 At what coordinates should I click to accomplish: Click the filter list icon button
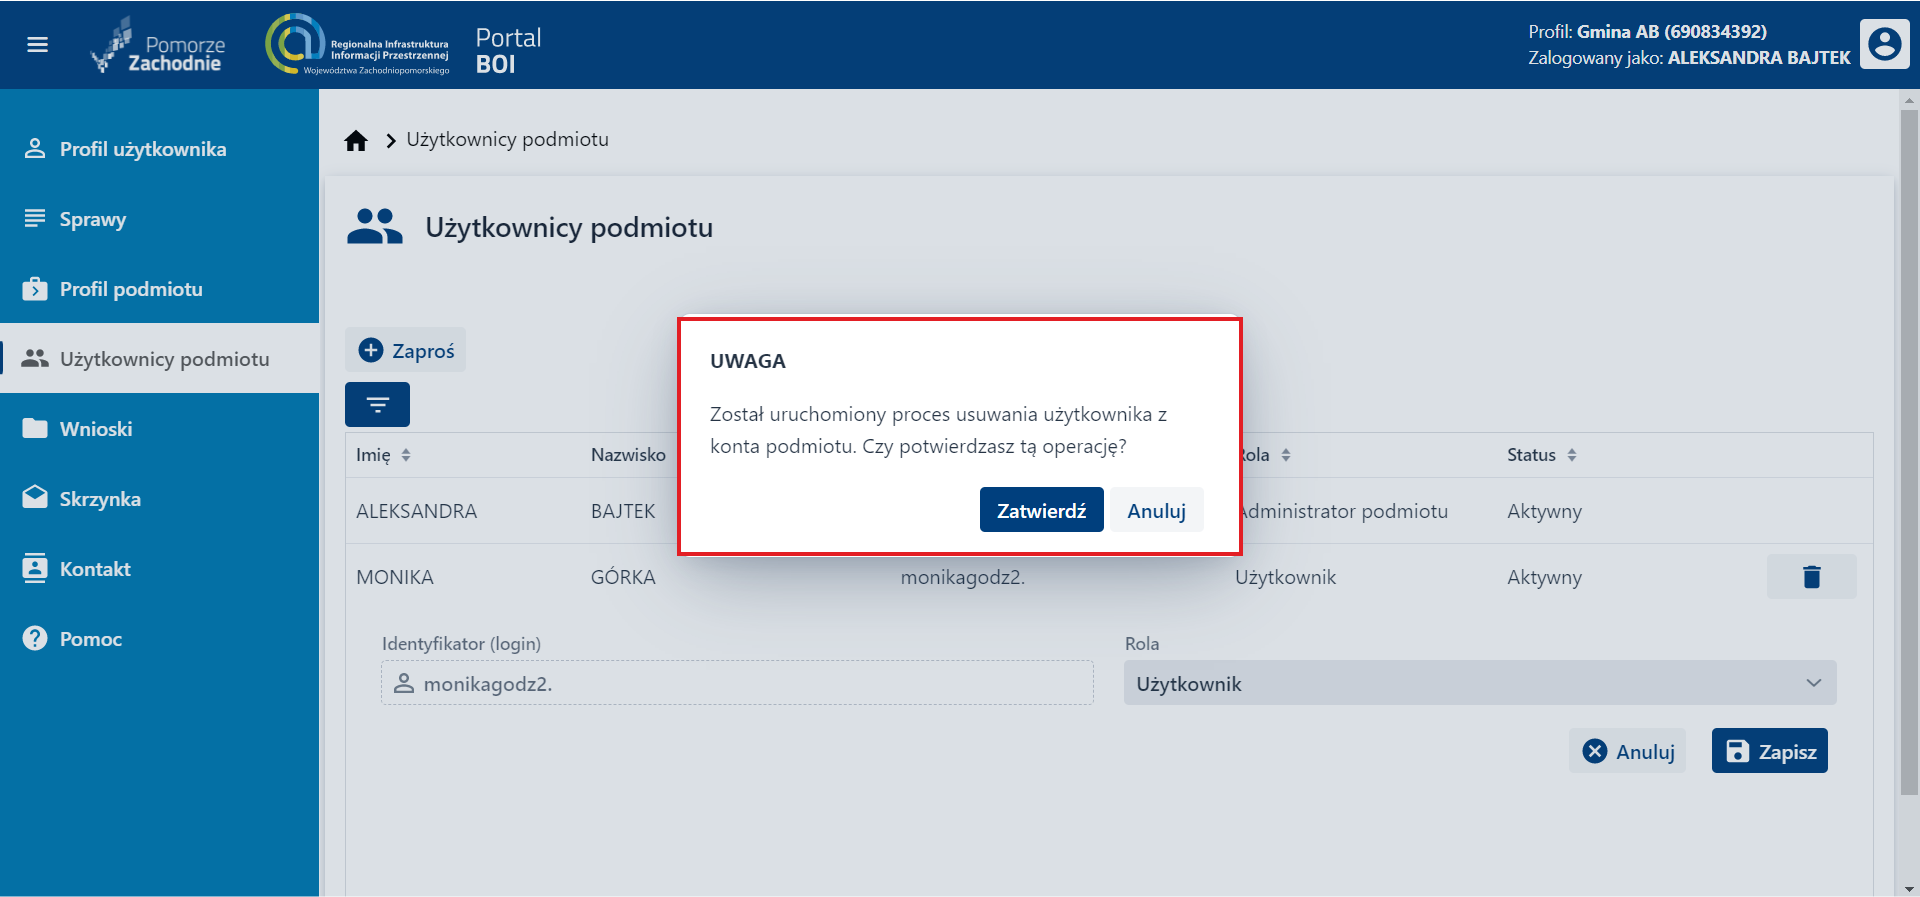(x=377, y=405)
